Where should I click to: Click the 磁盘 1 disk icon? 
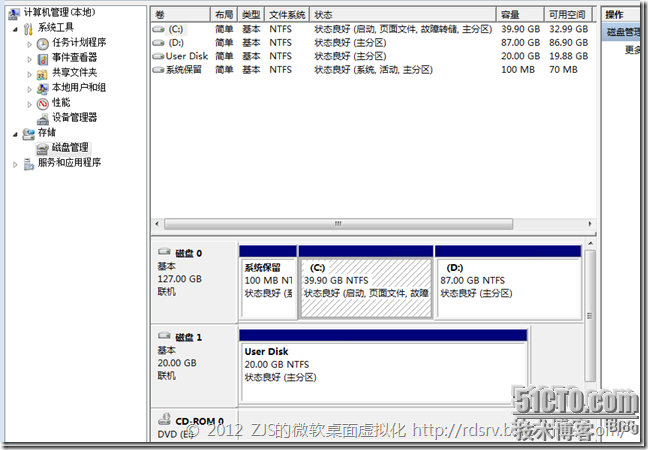[x=164, y=336]
